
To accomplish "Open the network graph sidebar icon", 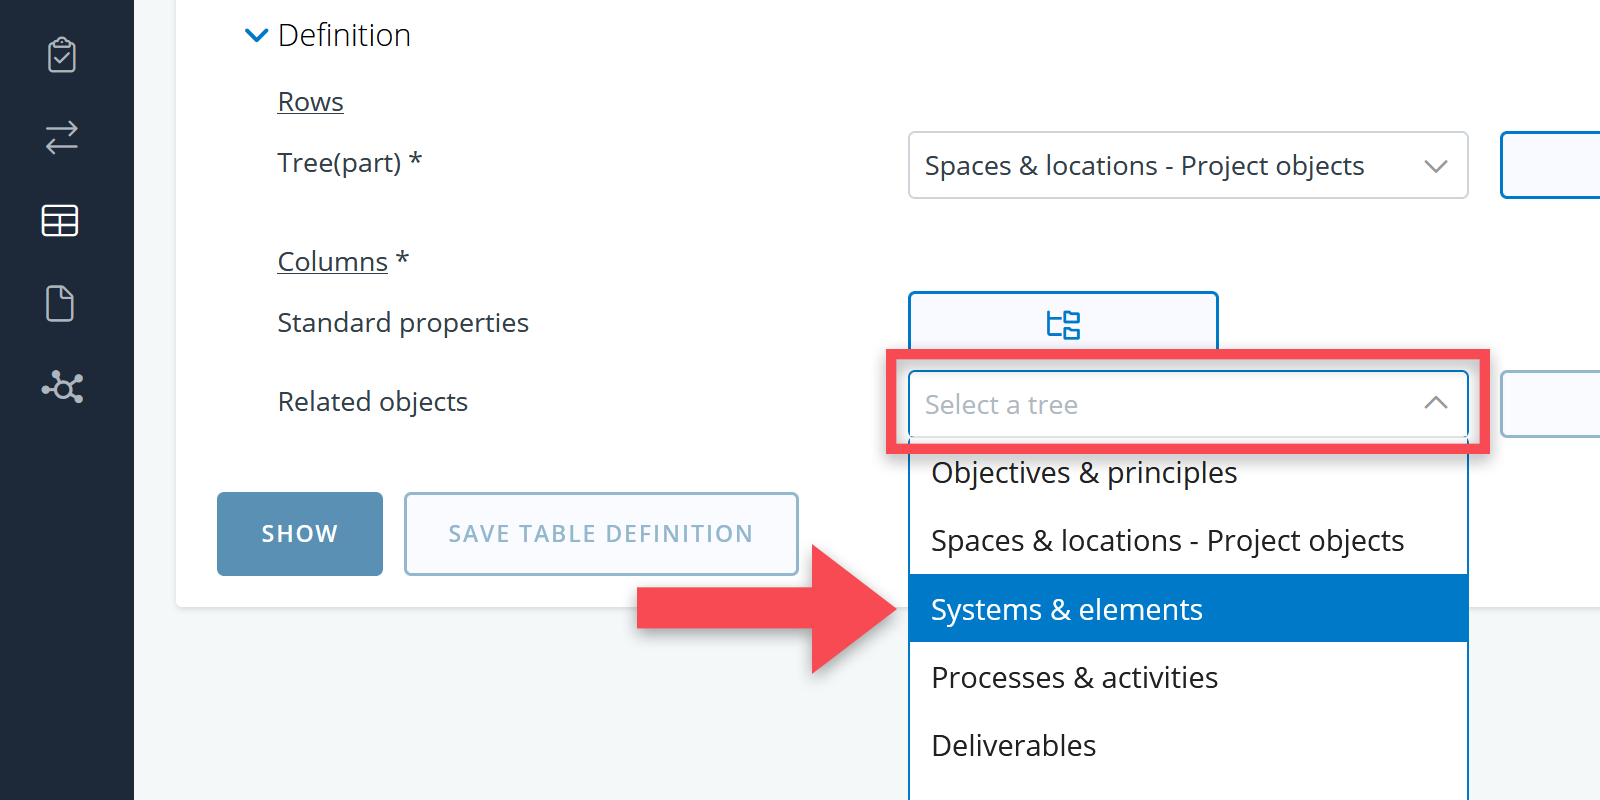I will click(62, 386).
